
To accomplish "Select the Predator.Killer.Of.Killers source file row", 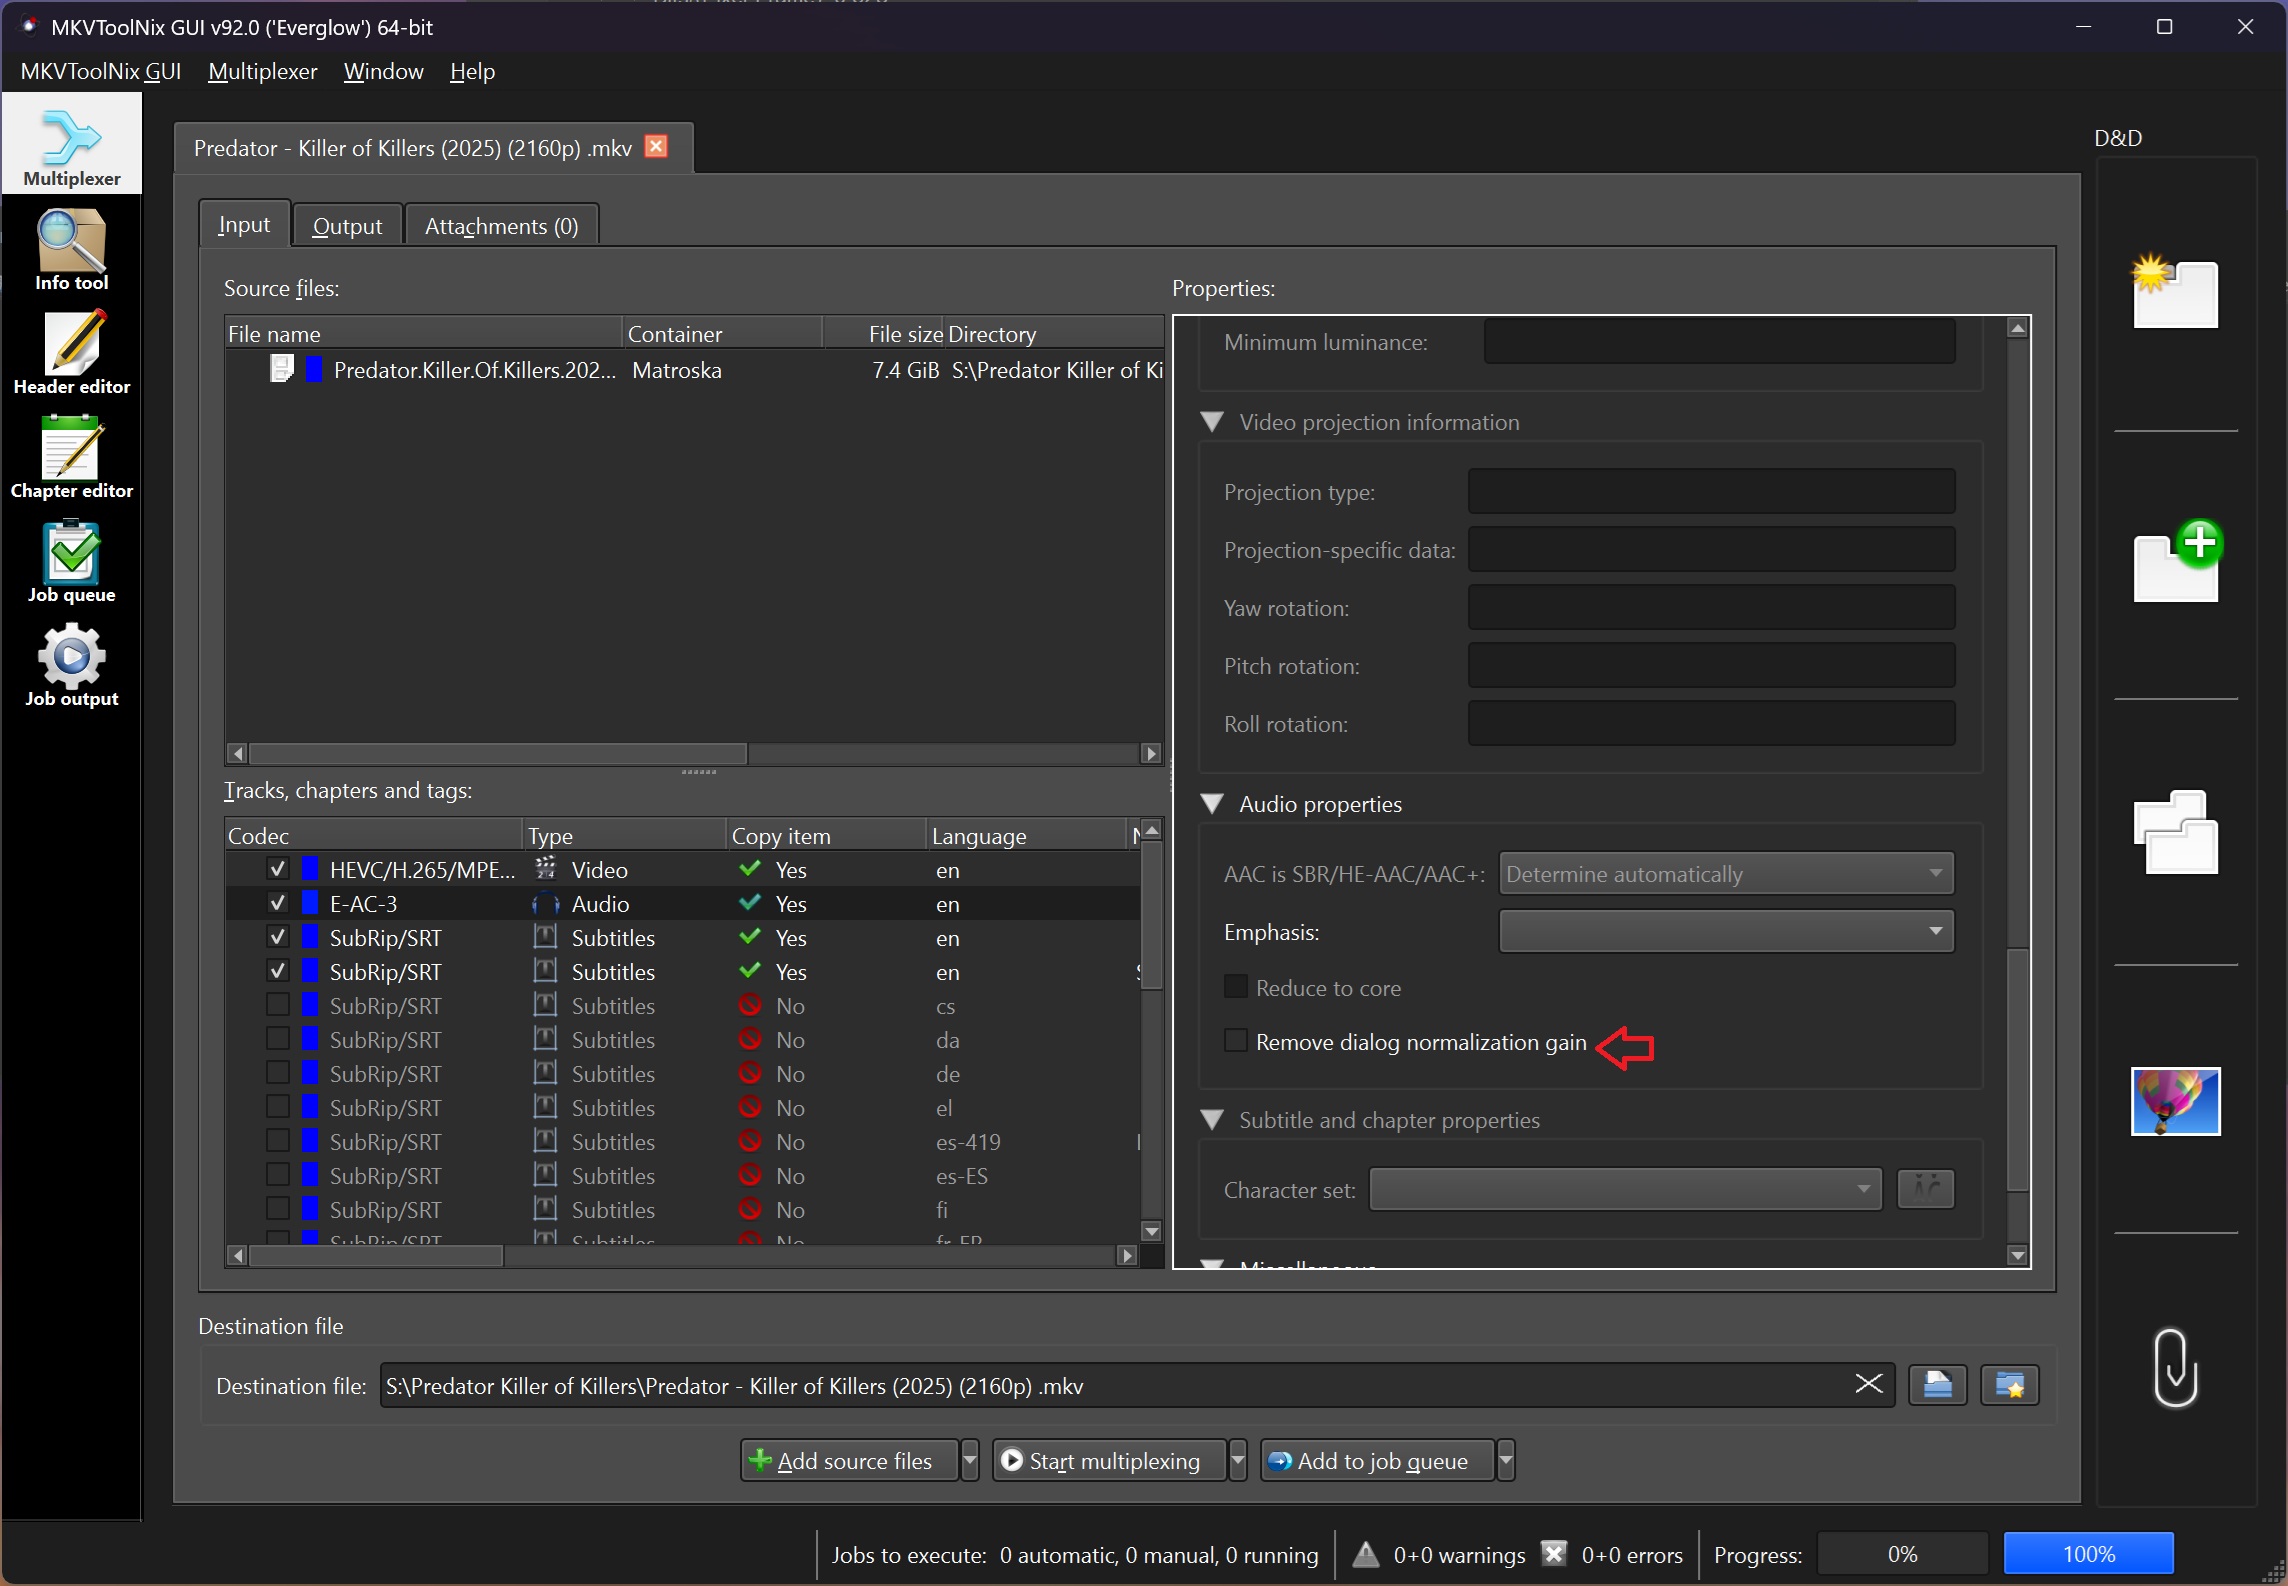I will click(694, 369).
